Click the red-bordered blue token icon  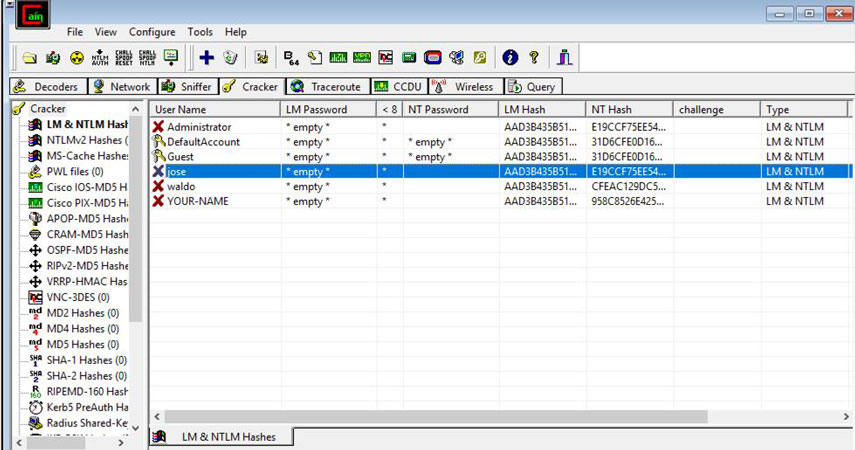432,57
